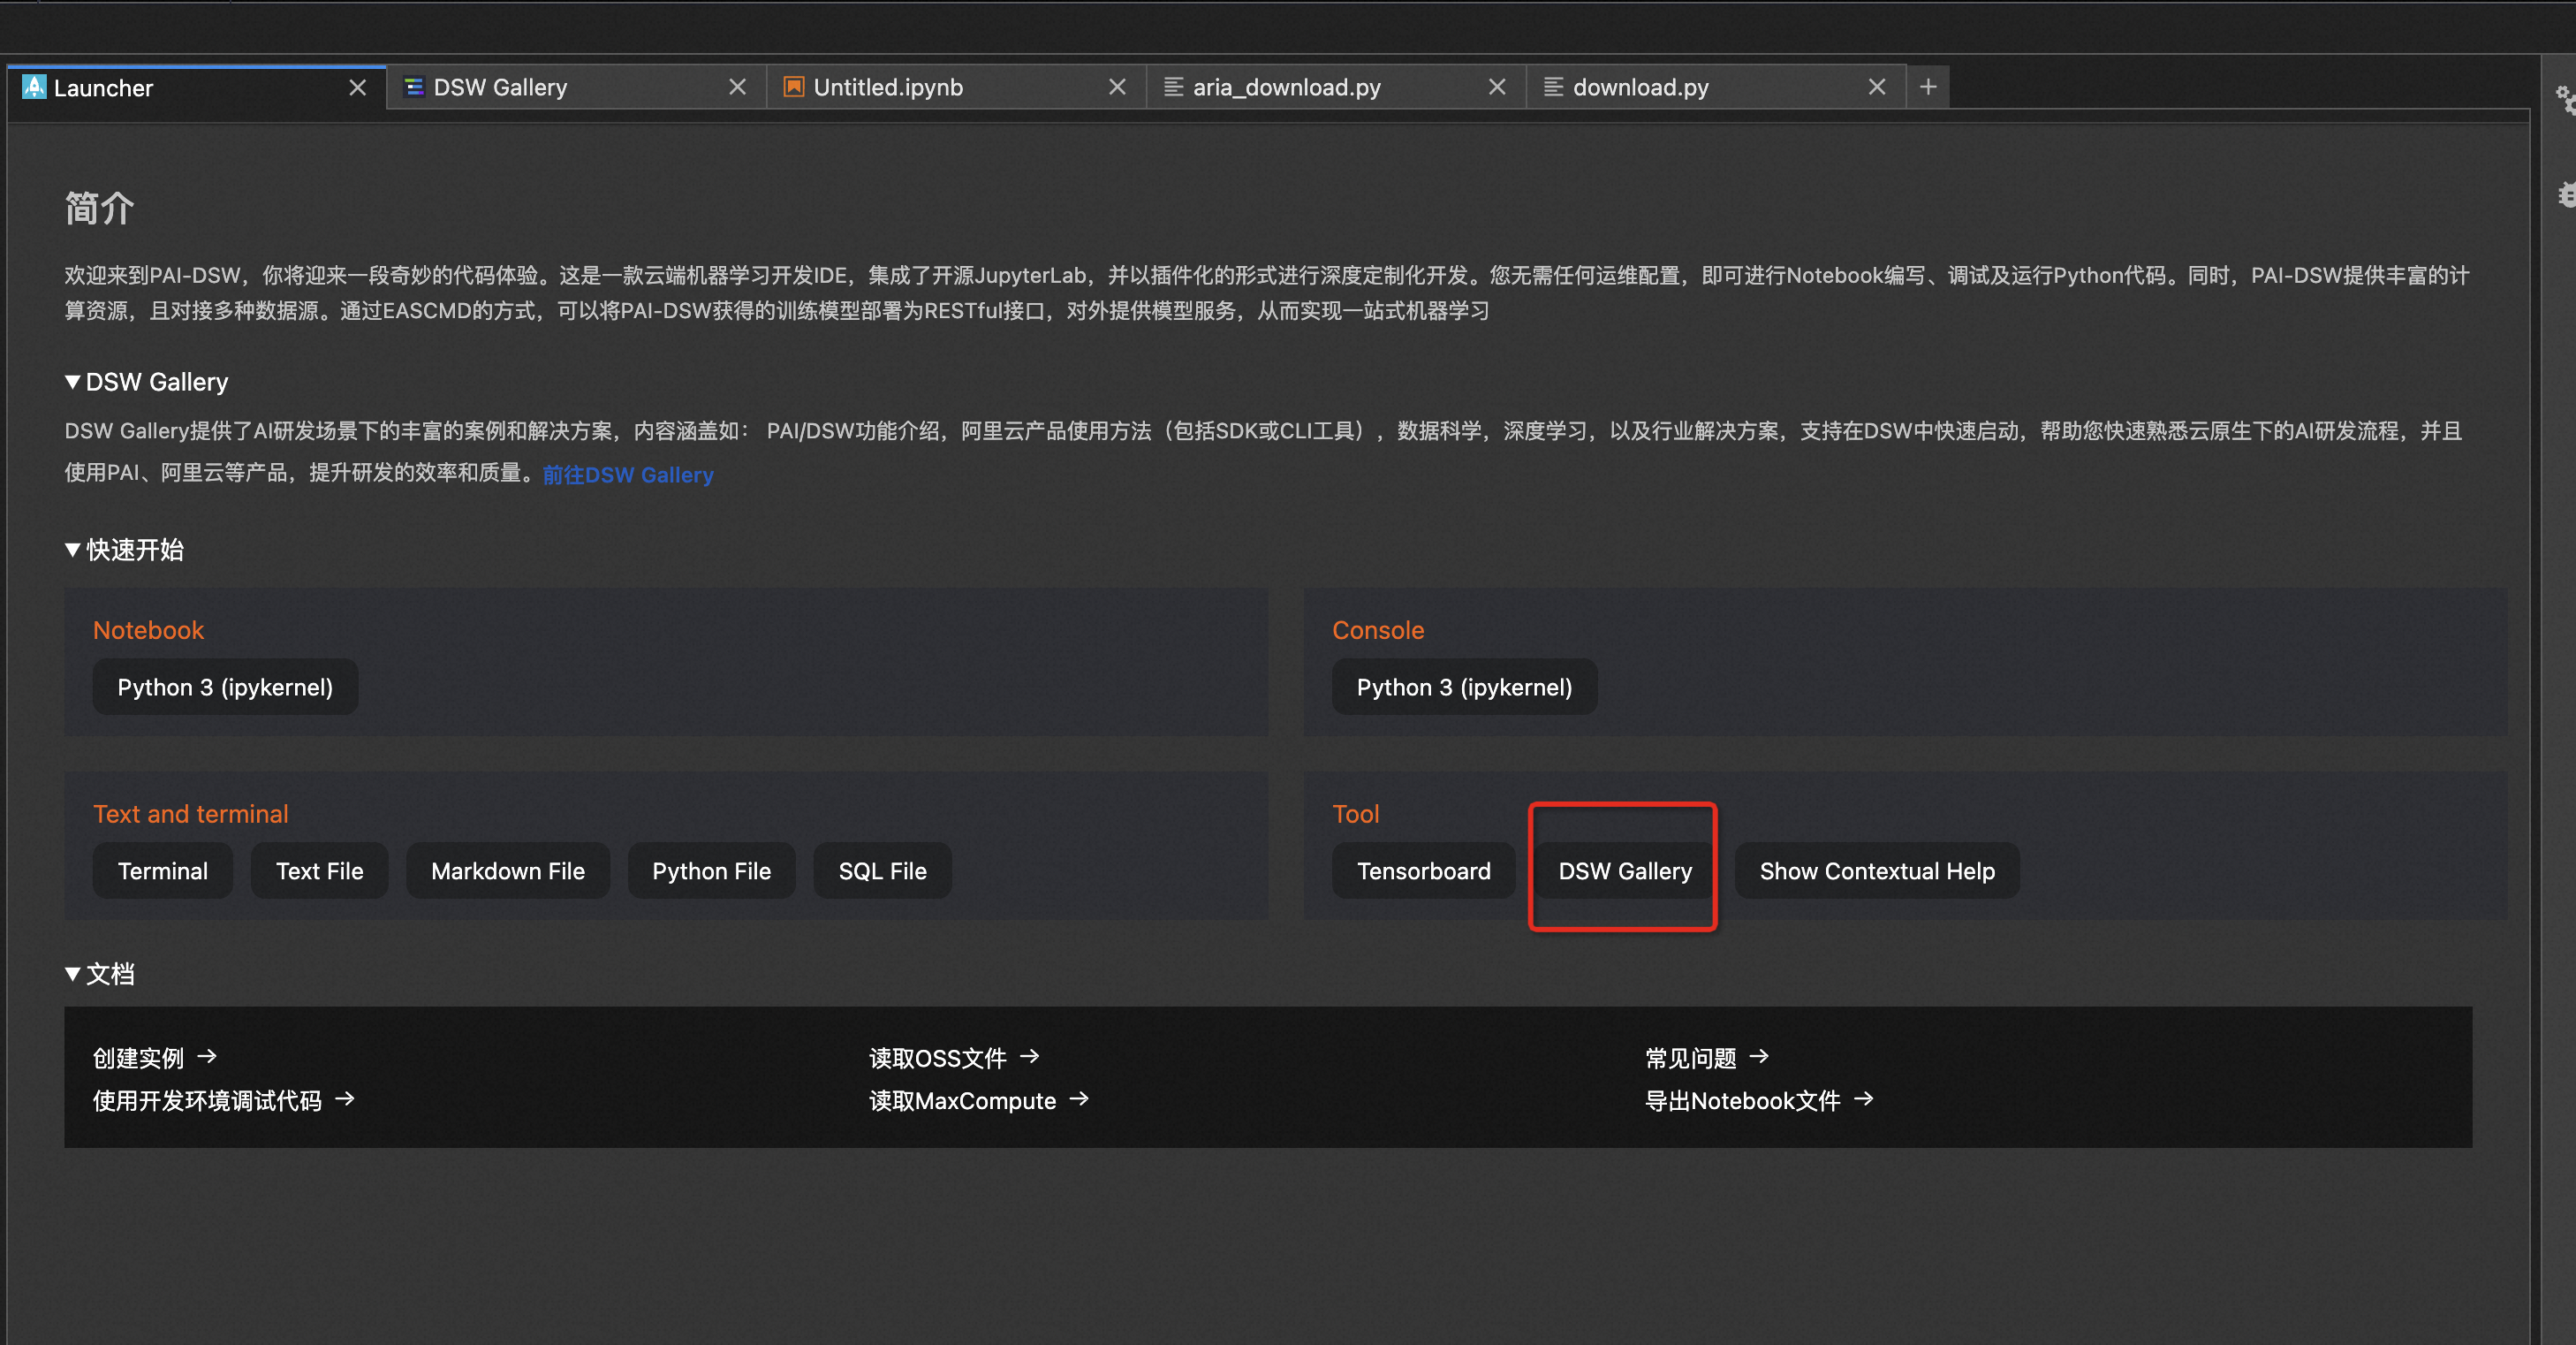Launch a Terminal from Text and terminal
Viewport: 2576px width, 1345px height.
tap(162, 871)
